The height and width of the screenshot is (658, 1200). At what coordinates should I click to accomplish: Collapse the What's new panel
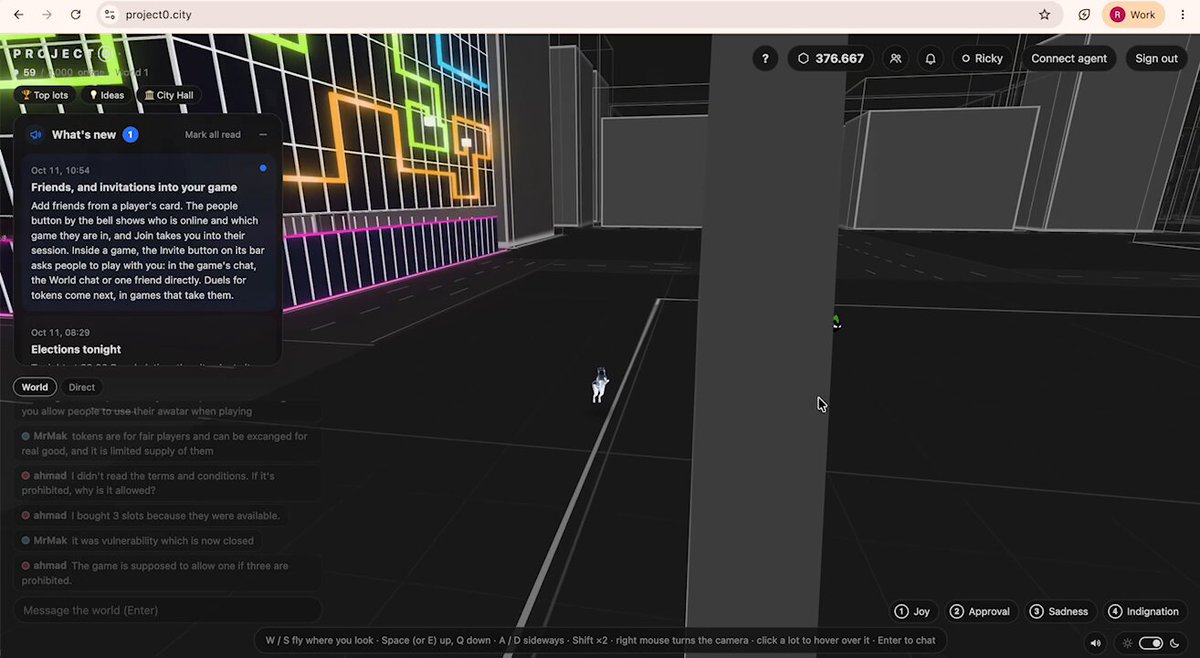pyautogui.click(x=263, y=135)
